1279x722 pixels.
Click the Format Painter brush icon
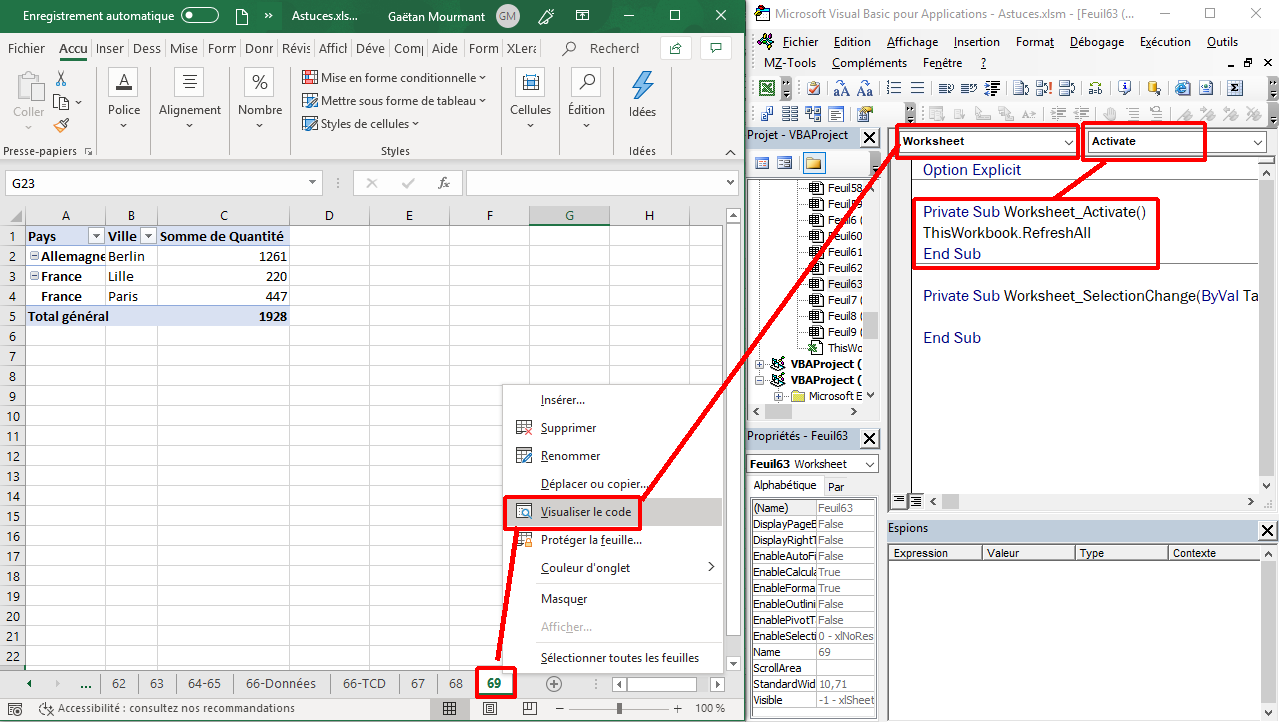(61, 125)
